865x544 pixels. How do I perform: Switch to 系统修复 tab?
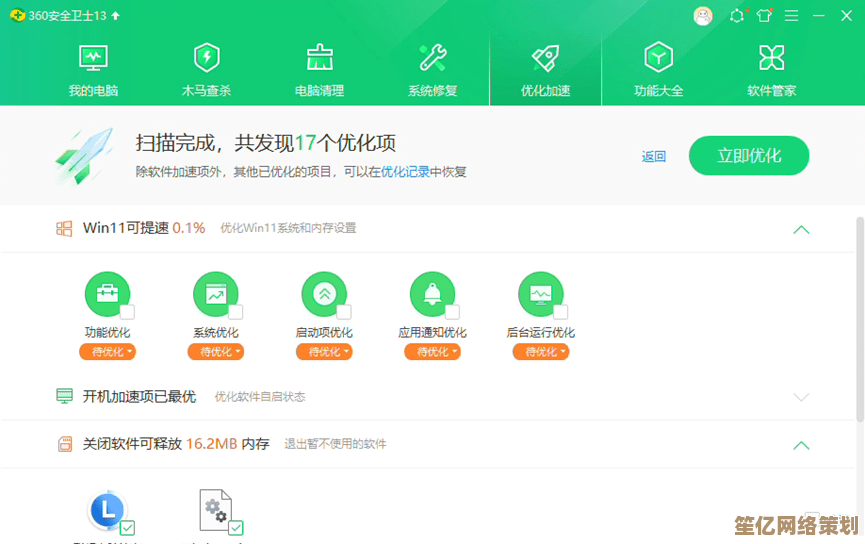[432, 71]
